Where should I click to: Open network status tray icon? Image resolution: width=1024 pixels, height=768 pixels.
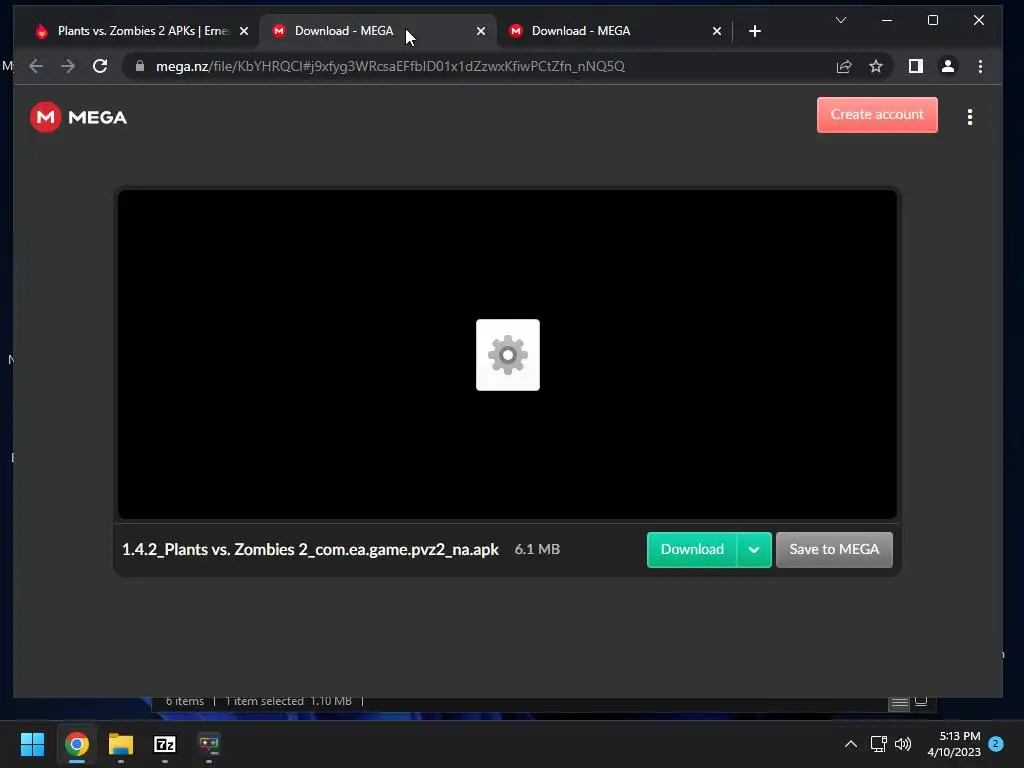[878, 744]
